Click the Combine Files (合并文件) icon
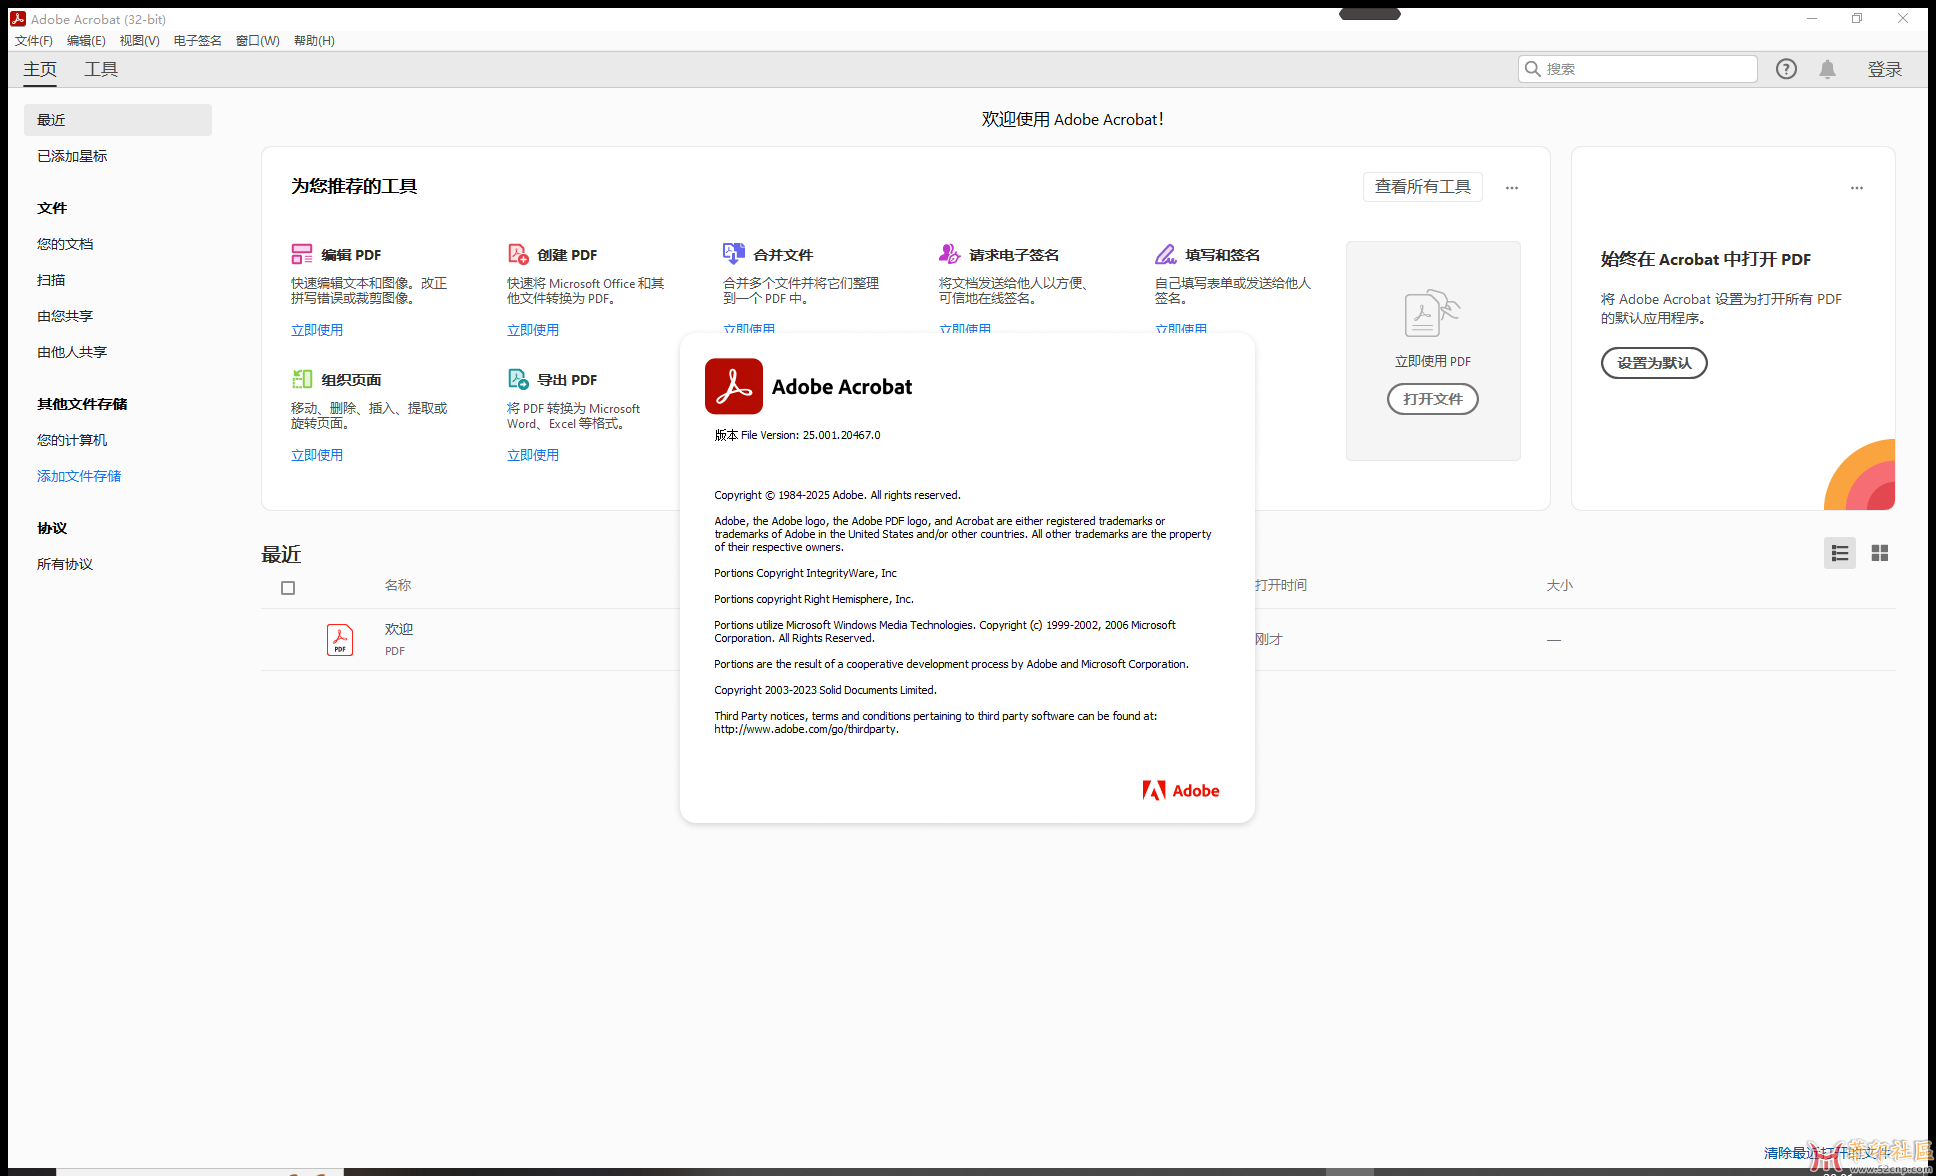The height and width of the screenshot is (1176, 1936). [734, 254]
